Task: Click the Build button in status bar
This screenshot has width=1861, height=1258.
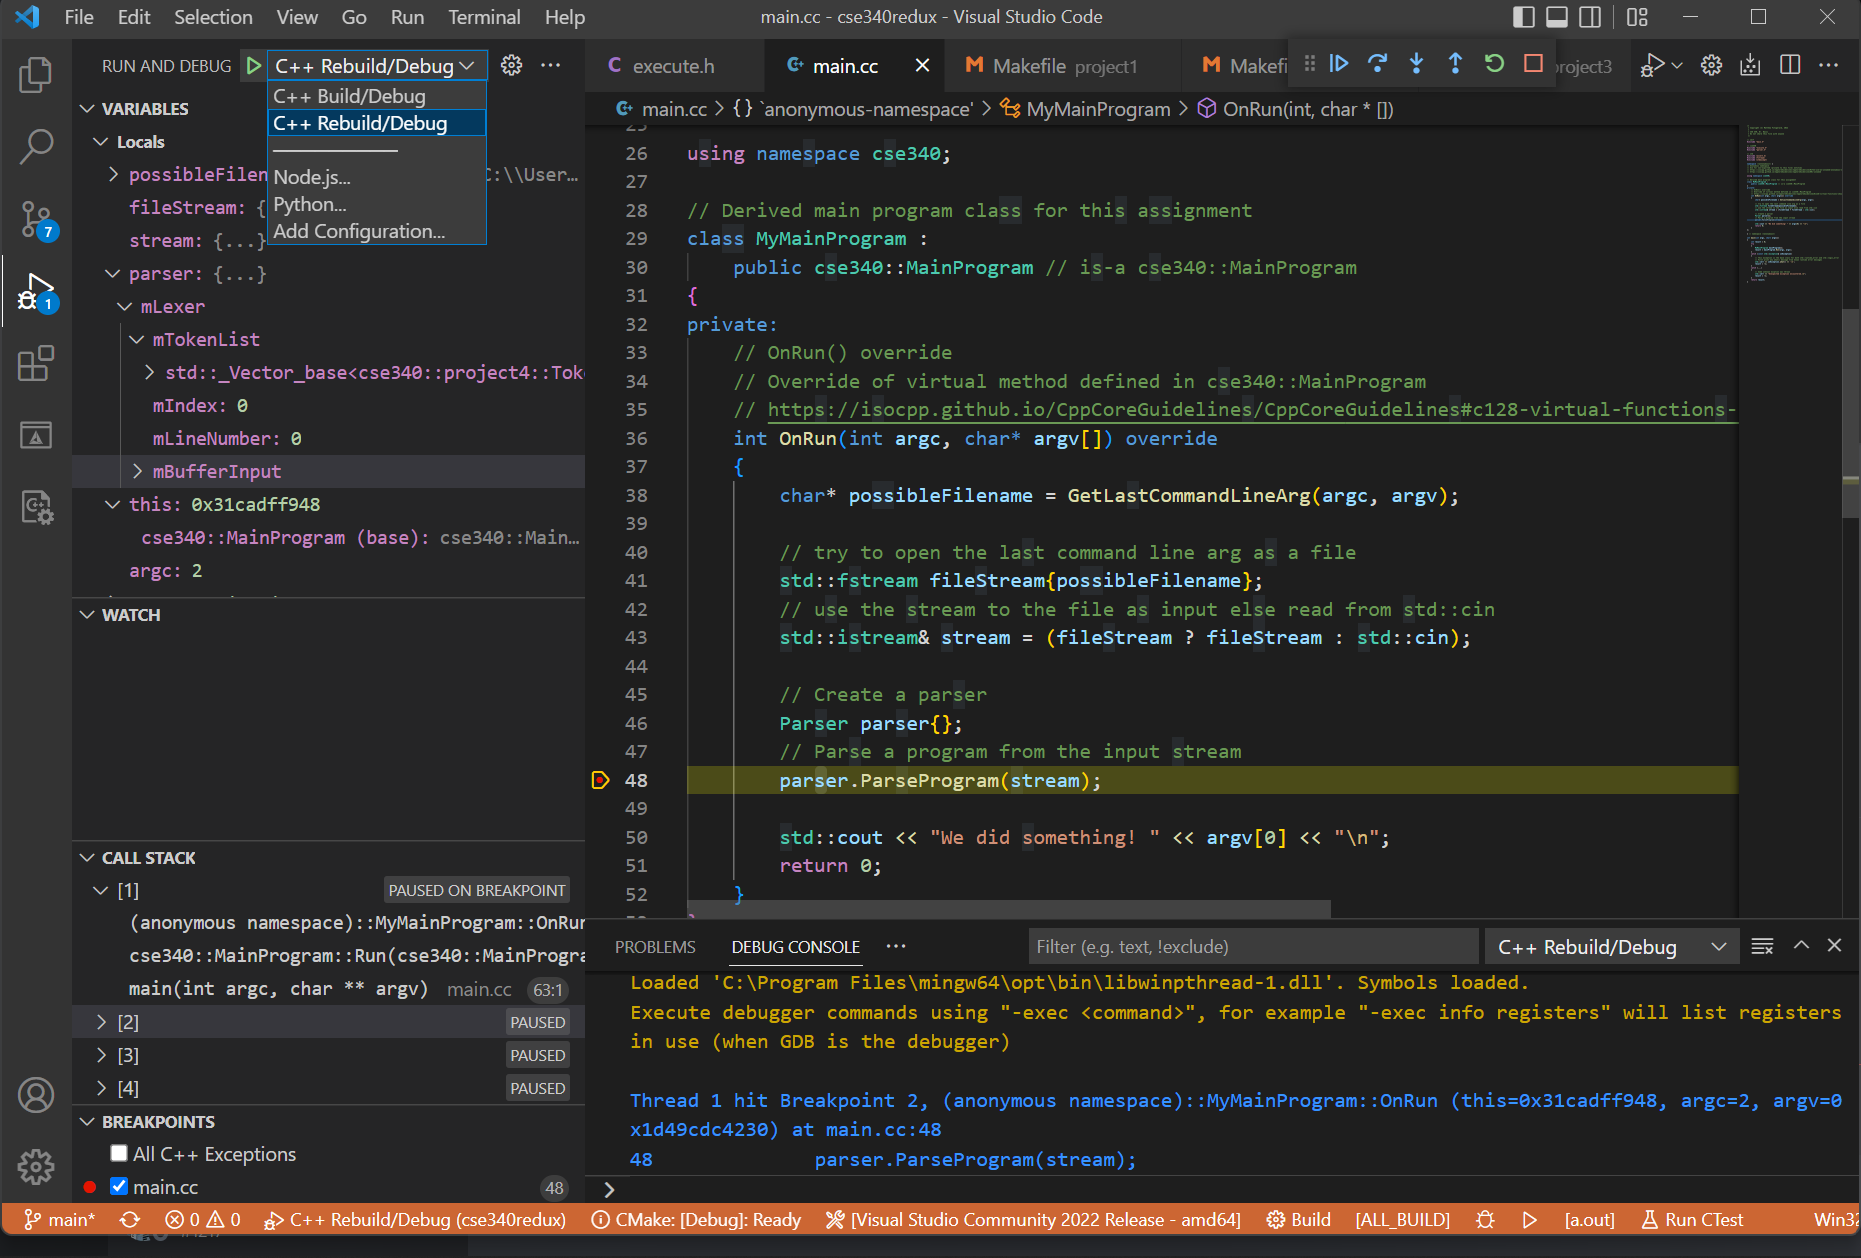Action: point(1298,1219)
